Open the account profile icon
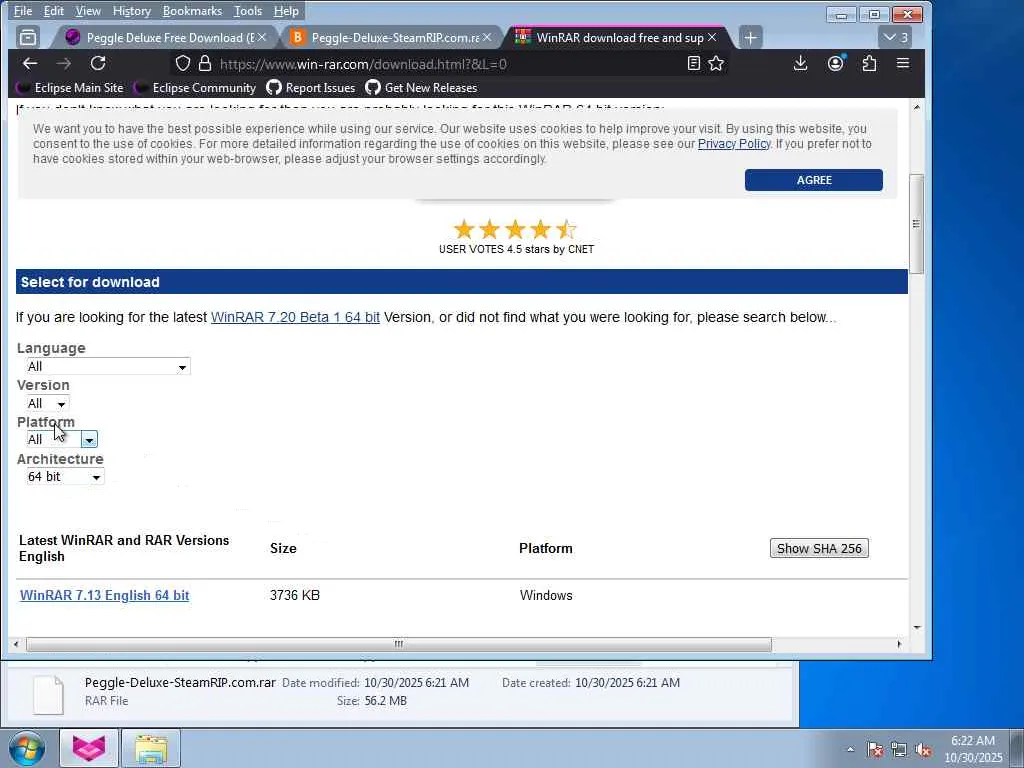 click(835, 63)
